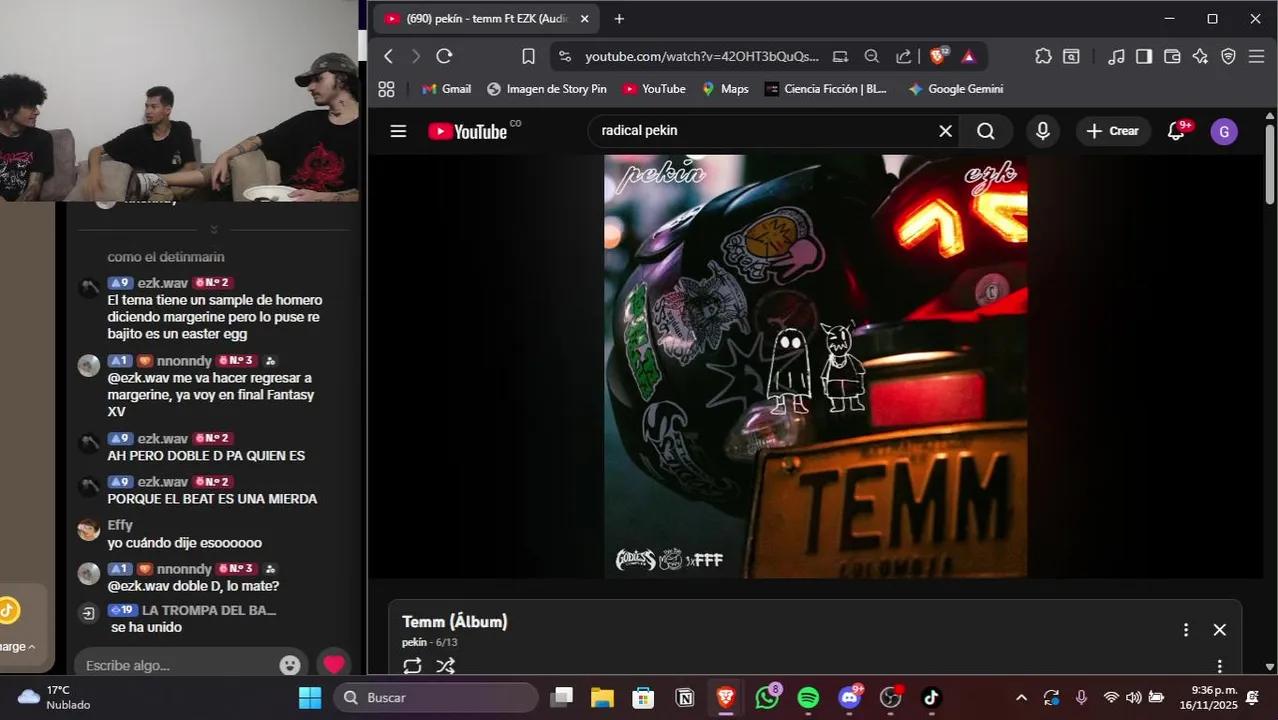This screenshot has height=720, width=1278.
Task: Toggle shuffle for the Temm album playlist
Action: (446, 665)
